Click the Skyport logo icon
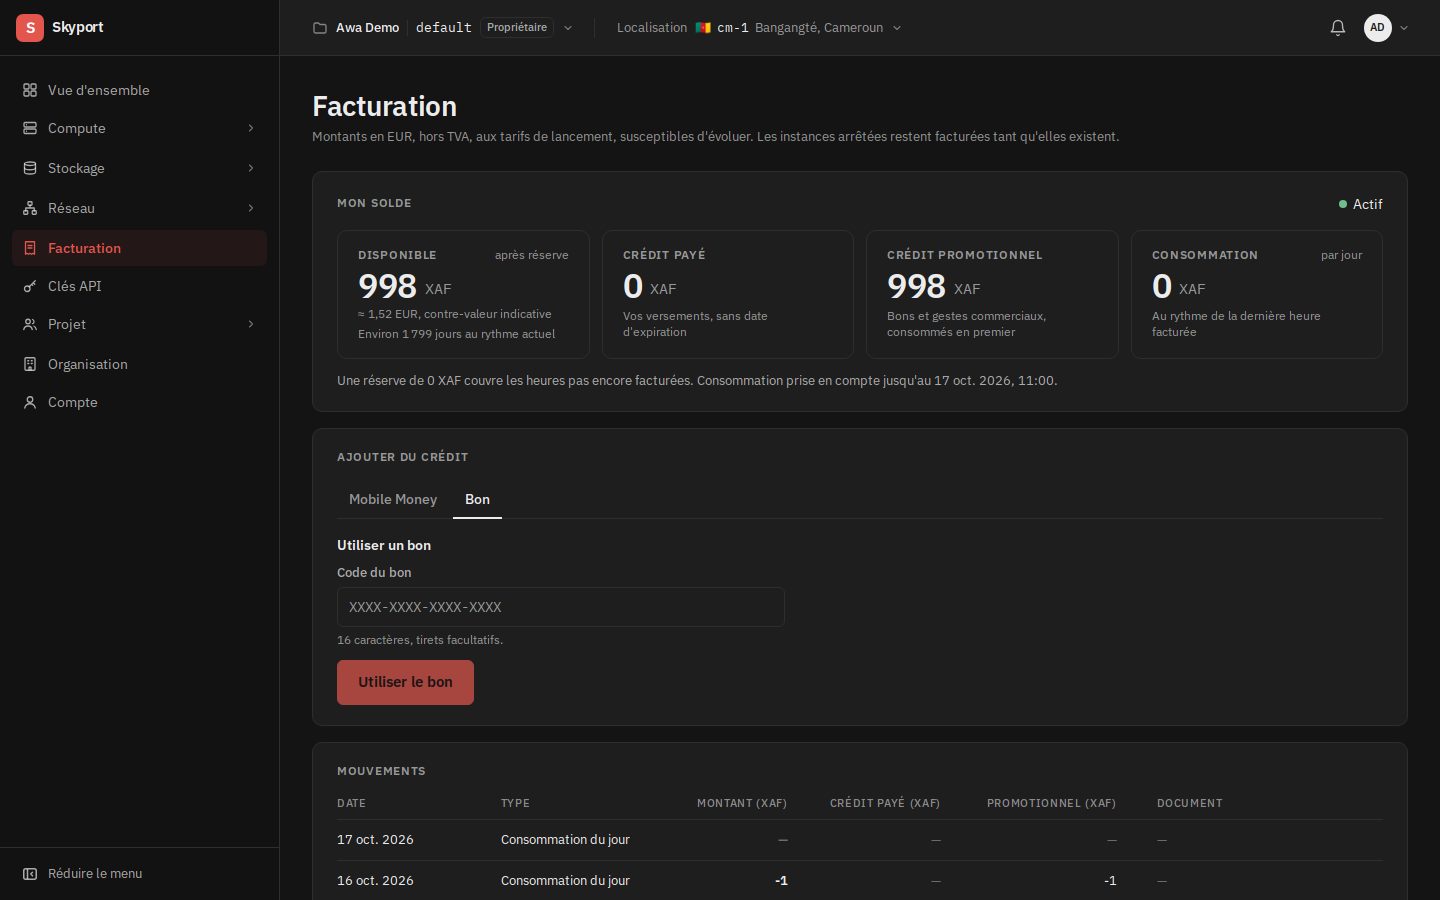 coord(30,28)
